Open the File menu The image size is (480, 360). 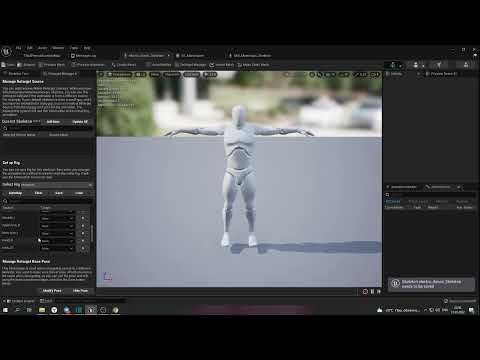[x=19, y=48]
